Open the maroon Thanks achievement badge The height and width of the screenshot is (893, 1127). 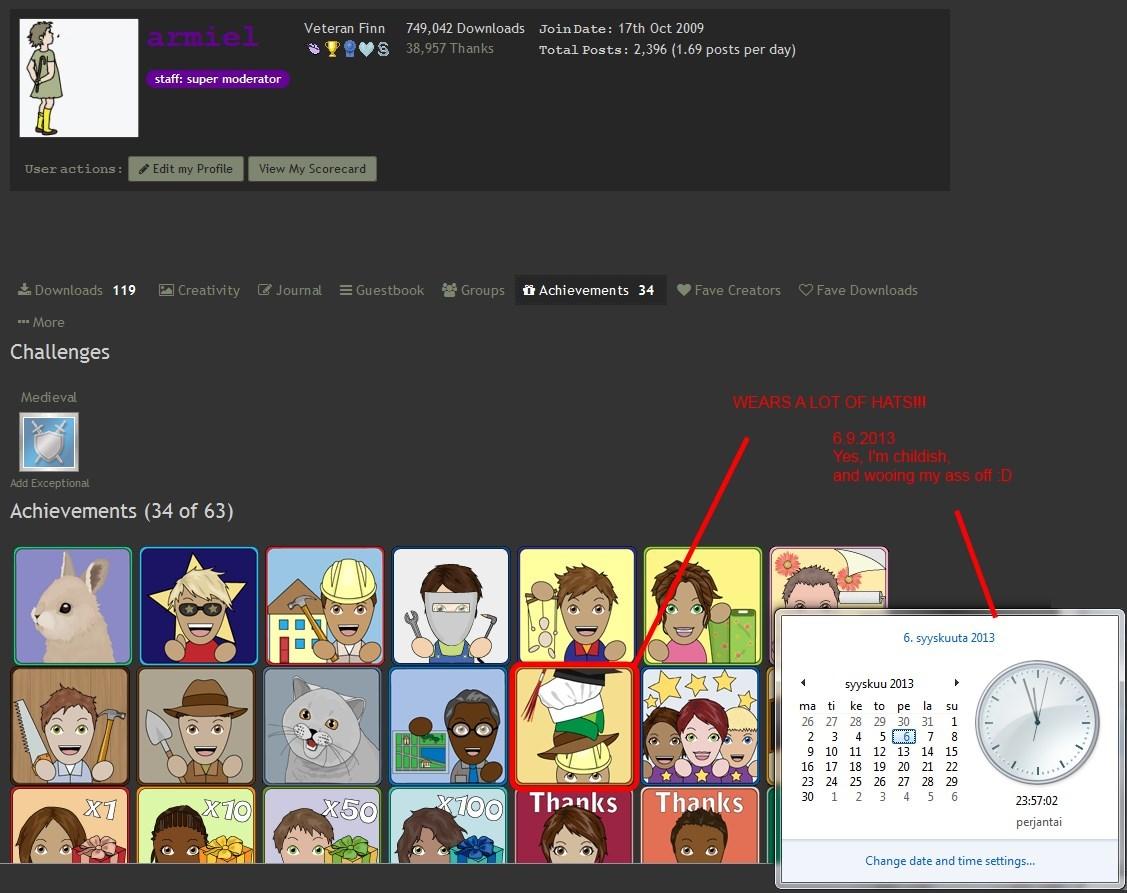point(574,826)
